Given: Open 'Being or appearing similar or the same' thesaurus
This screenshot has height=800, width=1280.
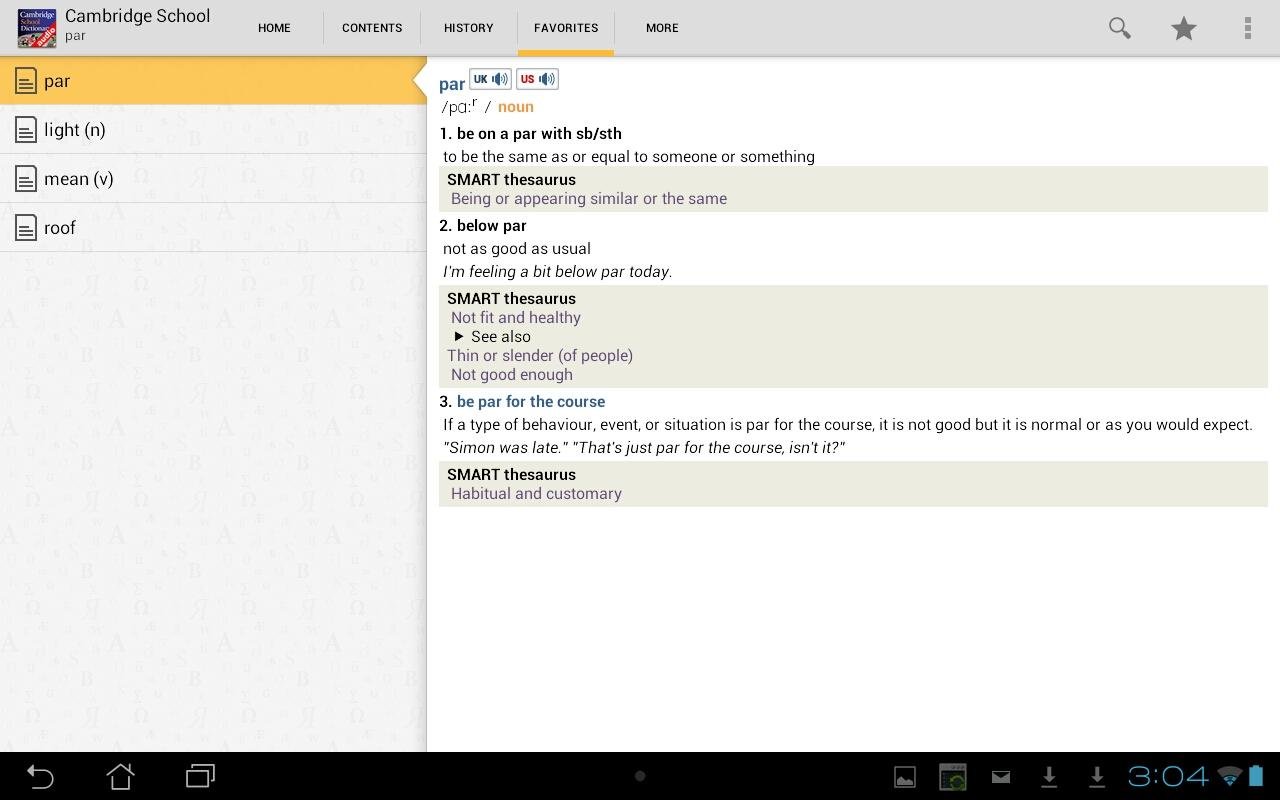Looking at the screenshot, I should coord(589,199).
